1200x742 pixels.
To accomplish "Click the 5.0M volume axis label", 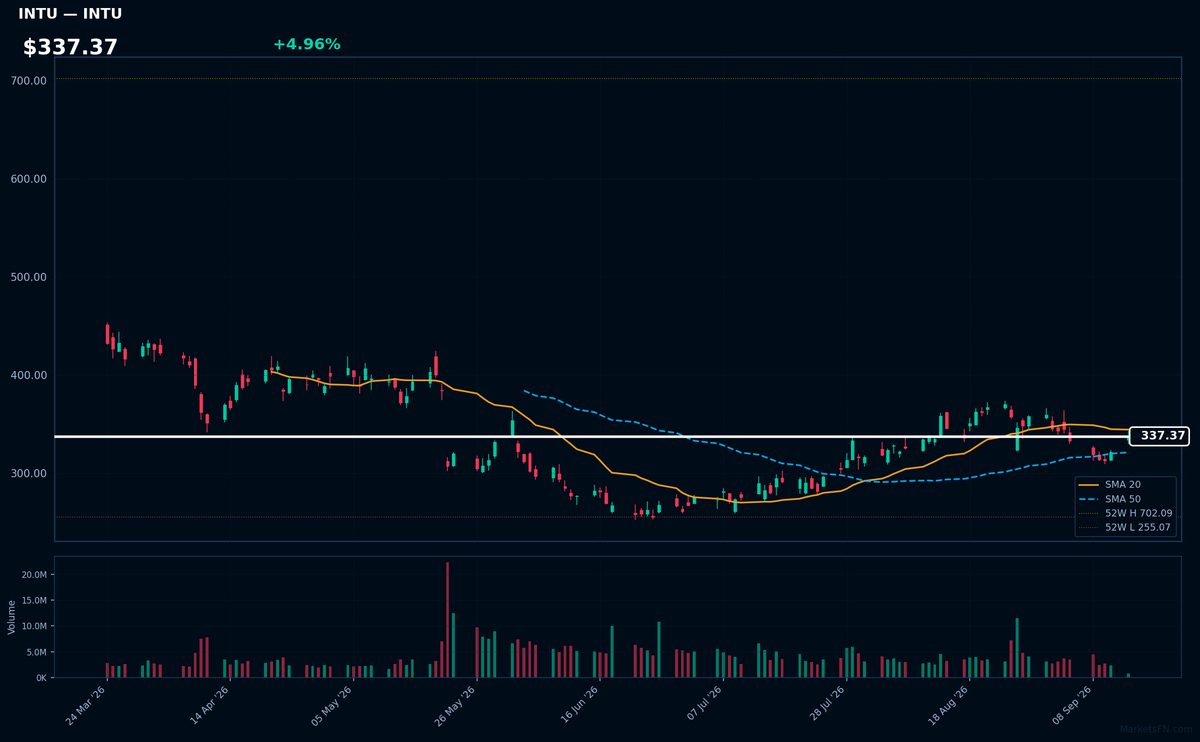I will pyautogui.click(x=35, y=652).
